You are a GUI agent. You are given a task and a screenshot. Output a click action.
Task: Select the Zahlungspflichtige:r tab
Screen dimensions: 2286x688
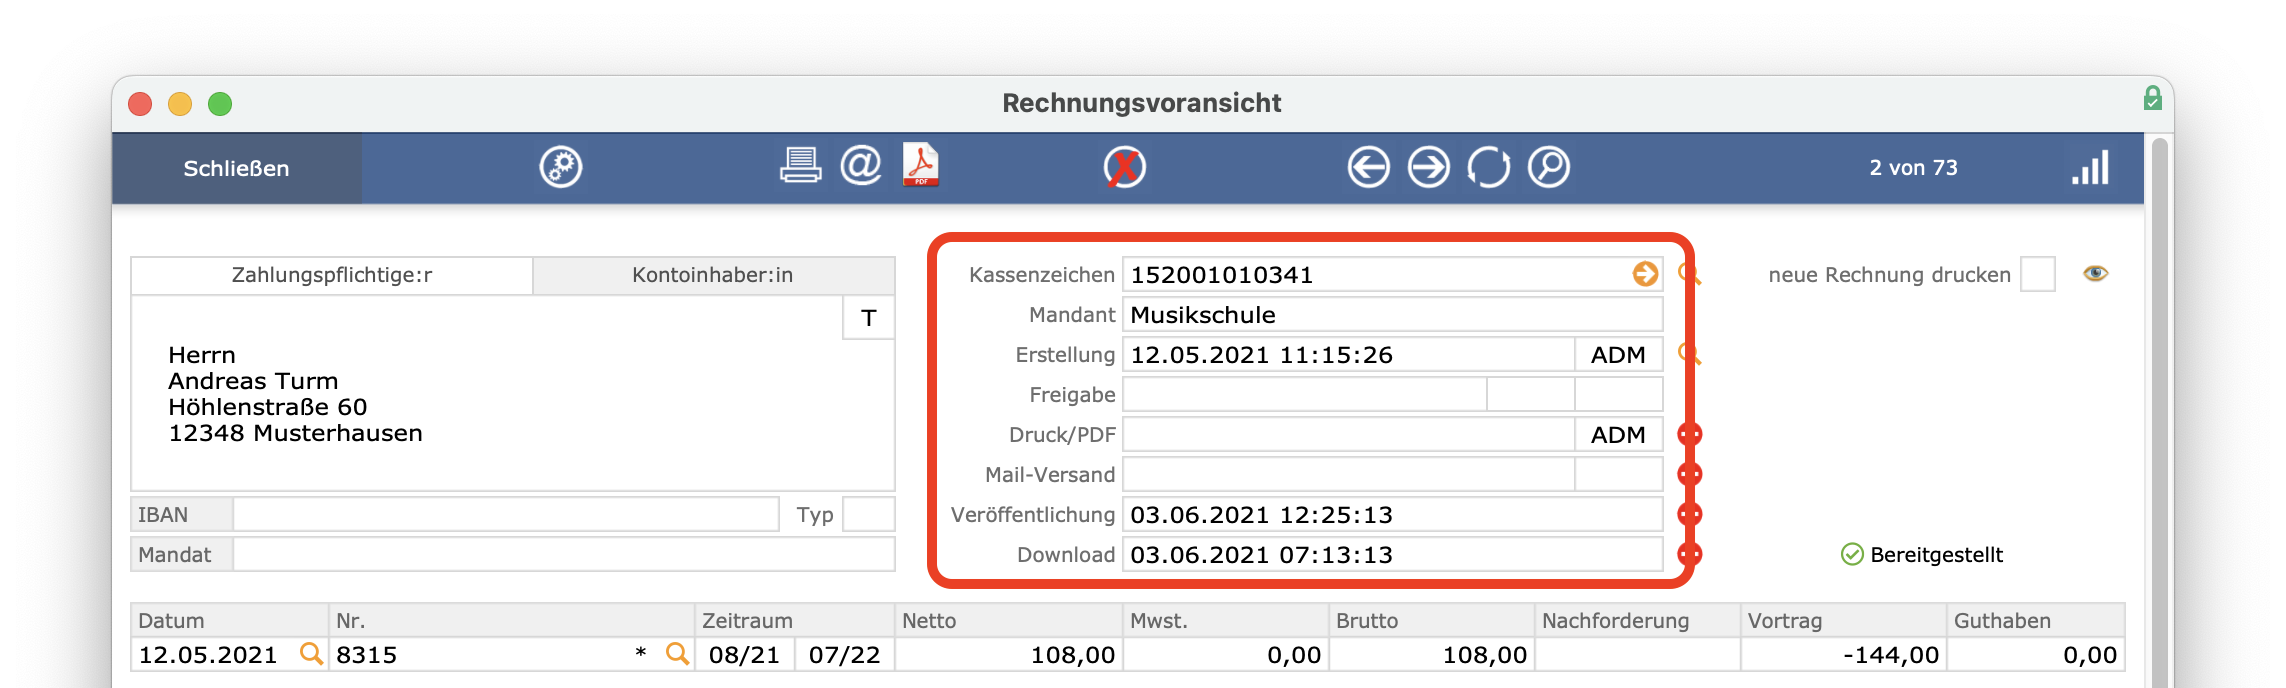pos(332,275)
